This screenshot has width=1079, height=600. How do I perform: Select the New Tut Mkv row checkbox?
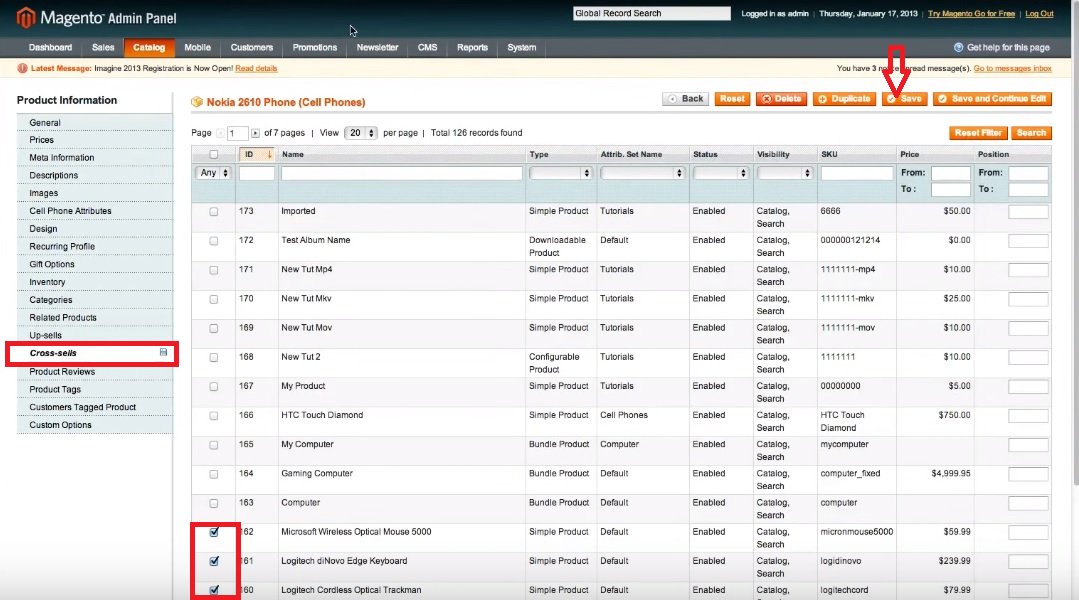(x=214, y=299)
